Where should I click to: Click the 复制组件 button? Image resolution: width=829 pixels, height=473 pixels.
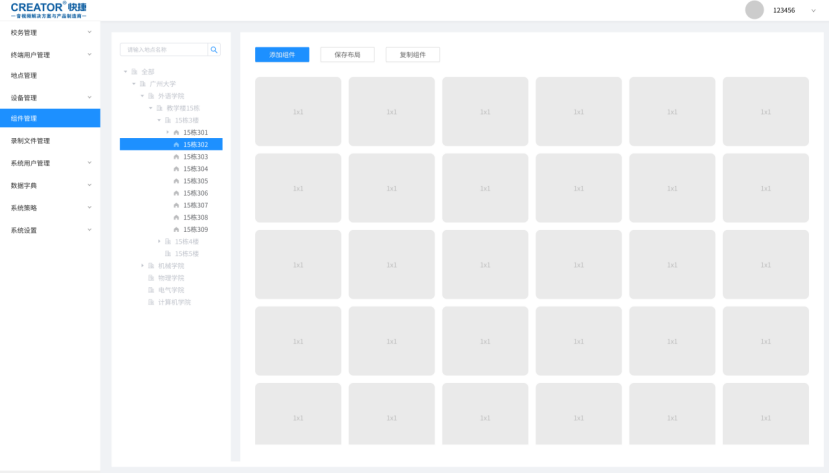click(x=413, y=55)
